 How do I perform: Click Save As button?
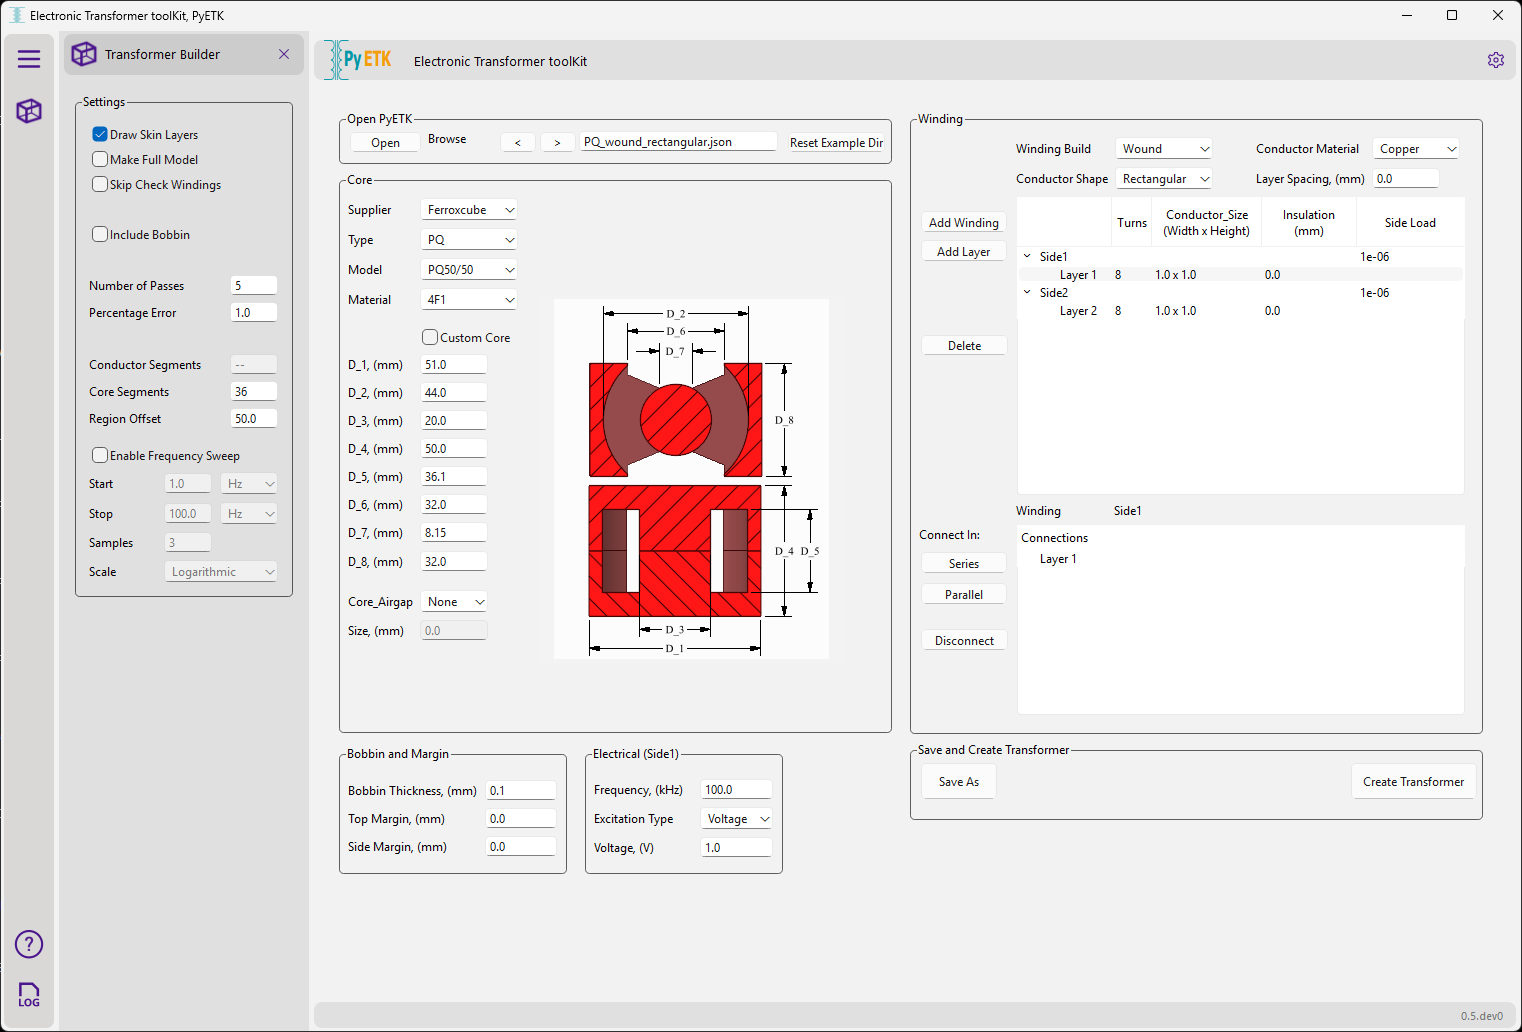(x=959, y=782)
